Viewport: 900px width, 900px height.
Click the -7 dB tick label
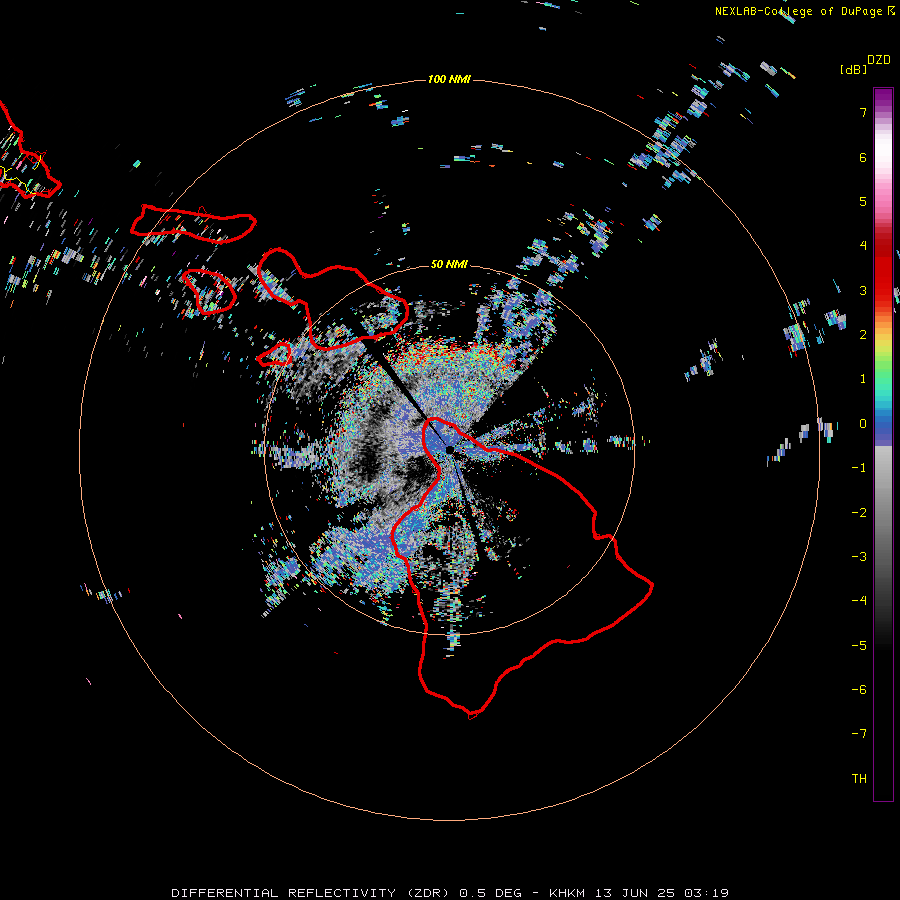click(859, 734)
